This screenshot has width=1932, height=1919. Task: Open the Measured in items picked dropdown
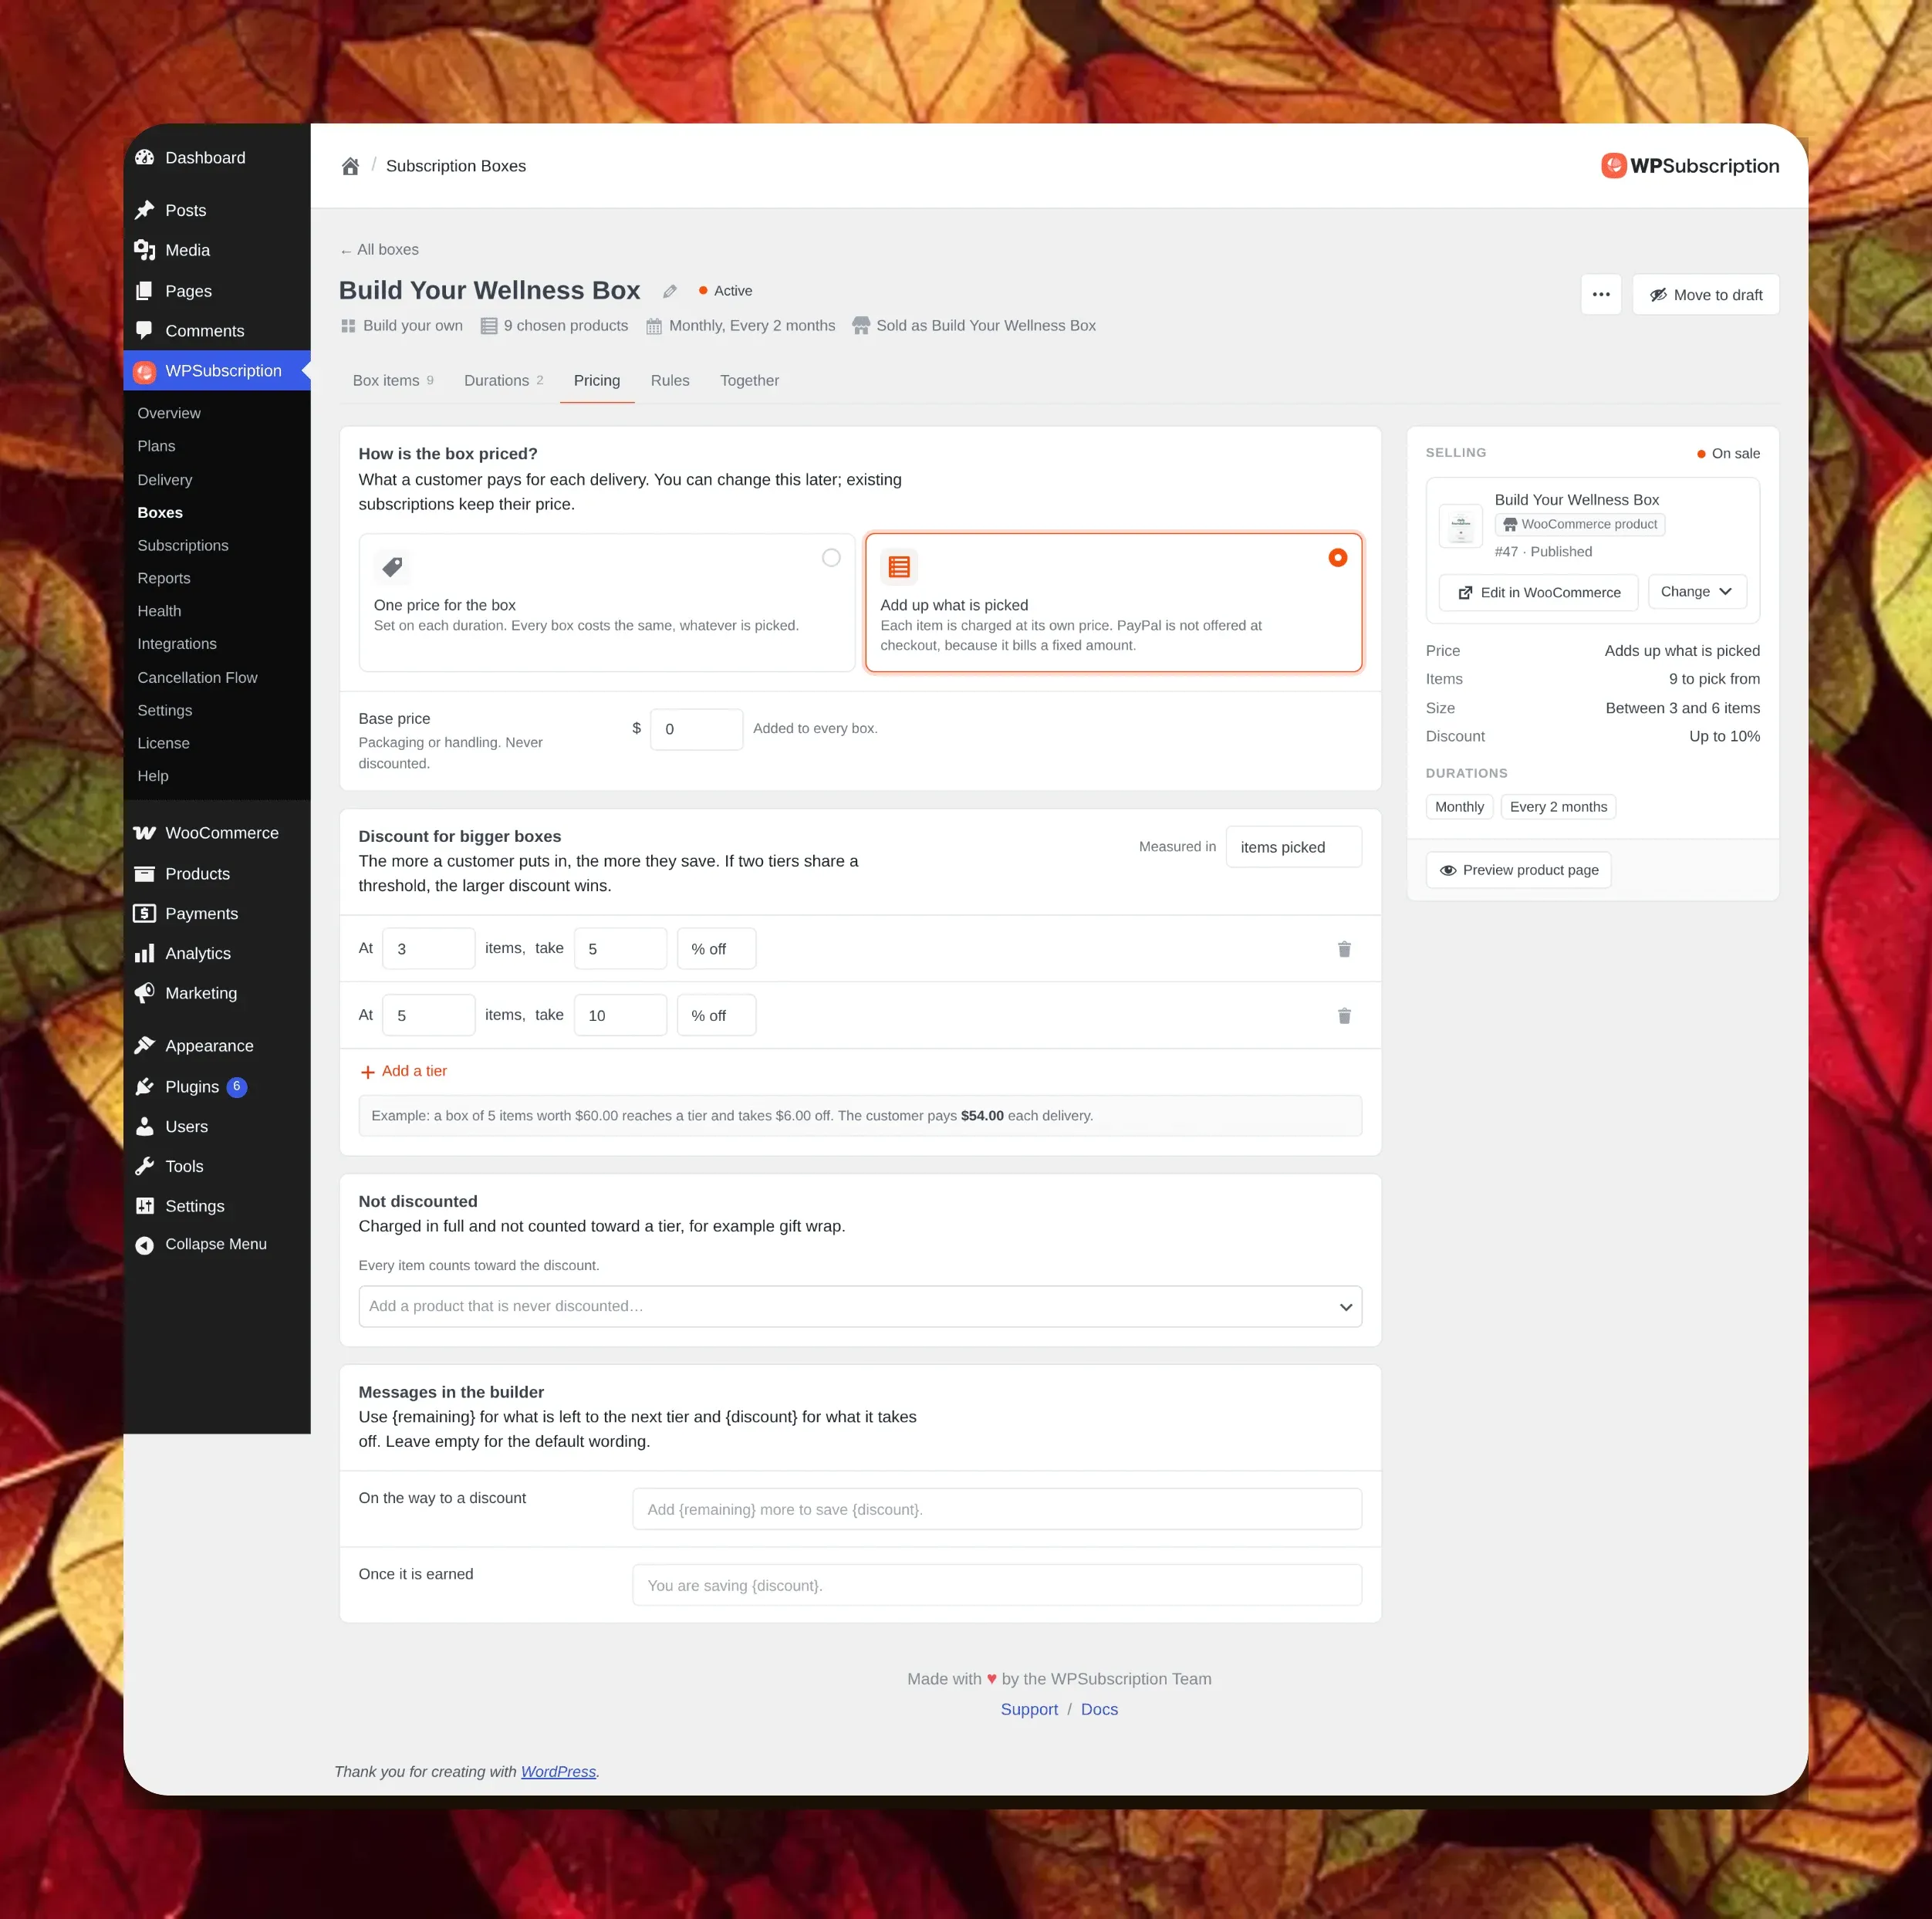pyautogui.click(x=1293, y=847)
